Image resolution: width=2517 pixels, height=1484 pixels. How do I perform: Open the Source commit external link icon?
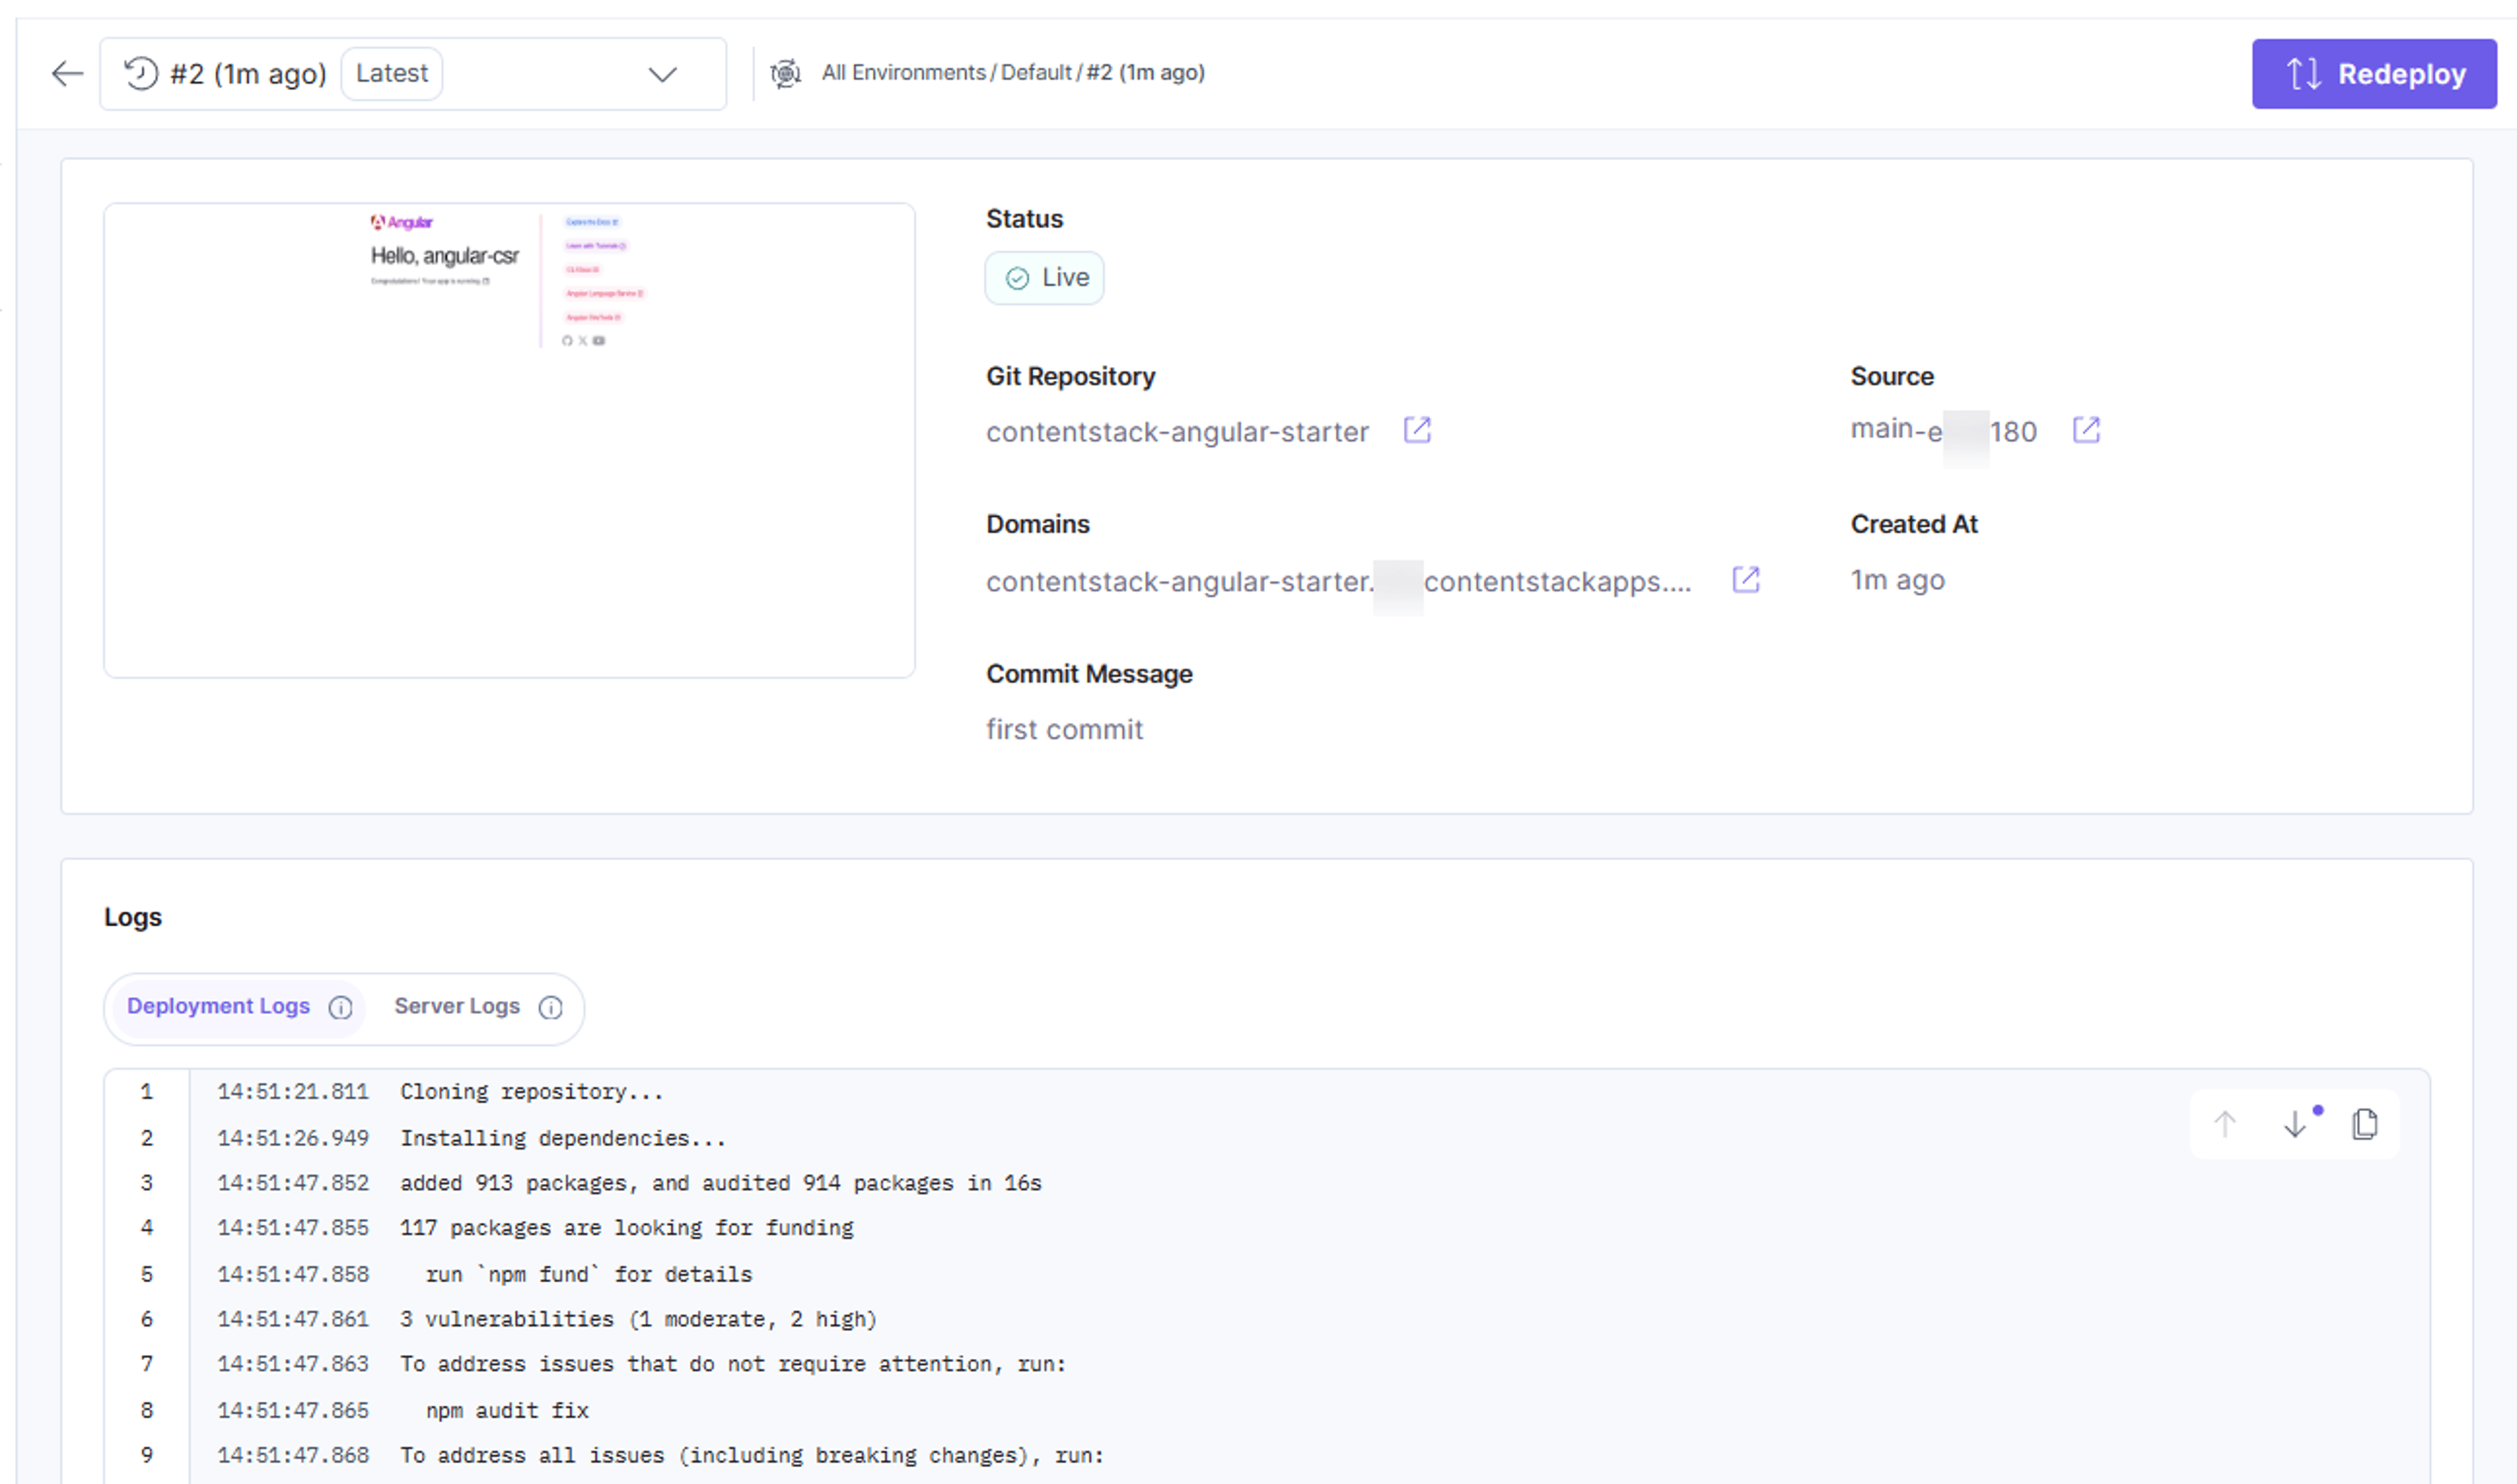(2086, 430)
